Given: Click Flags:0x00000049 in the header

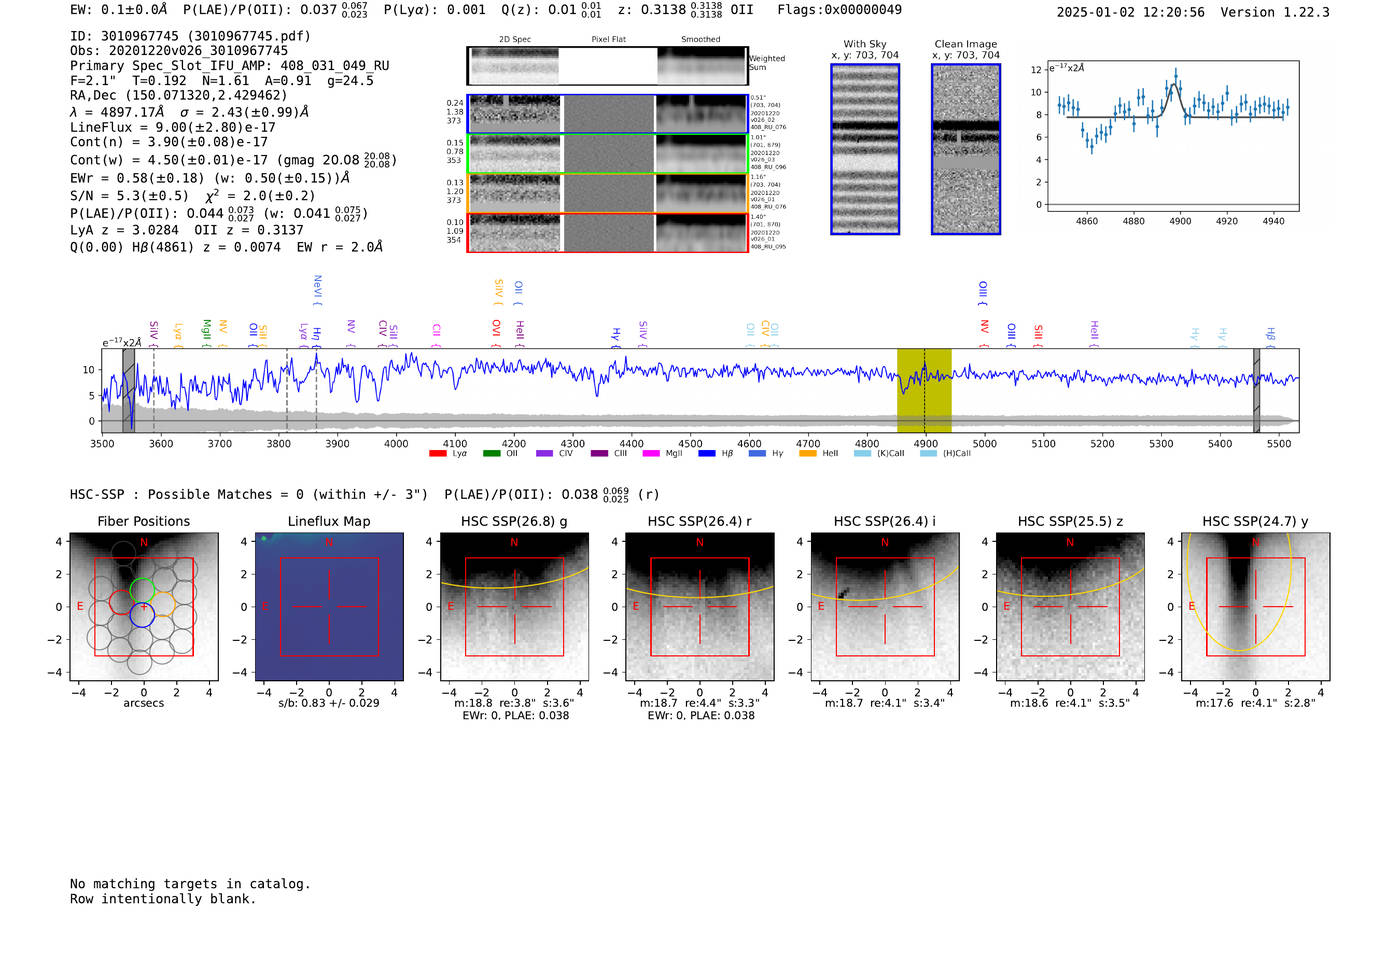Looking at the screenshot, I should point(839,10).
